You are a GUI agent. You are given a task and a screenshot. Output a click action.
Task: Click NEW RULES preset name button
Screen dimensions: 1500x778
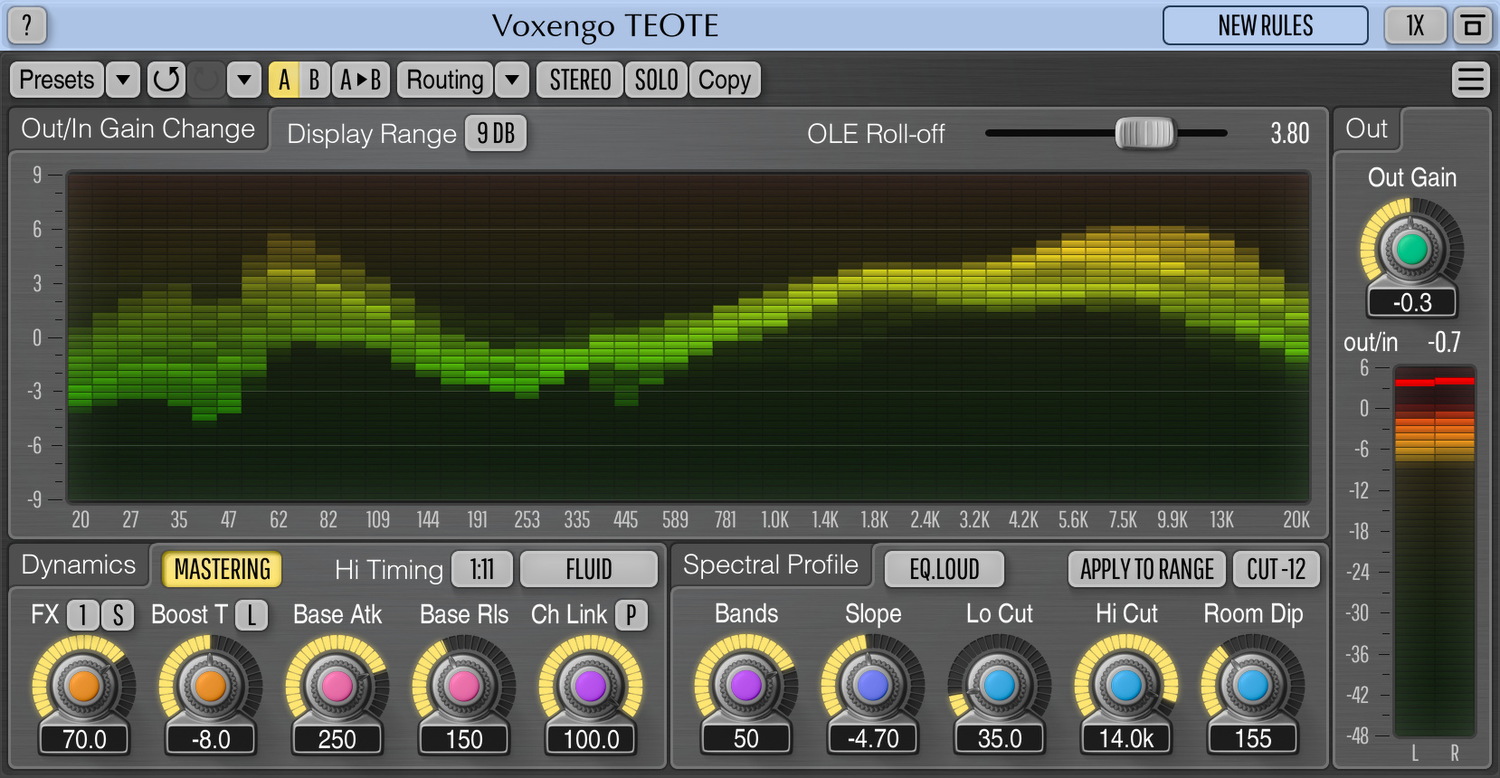click(1265, 25)
